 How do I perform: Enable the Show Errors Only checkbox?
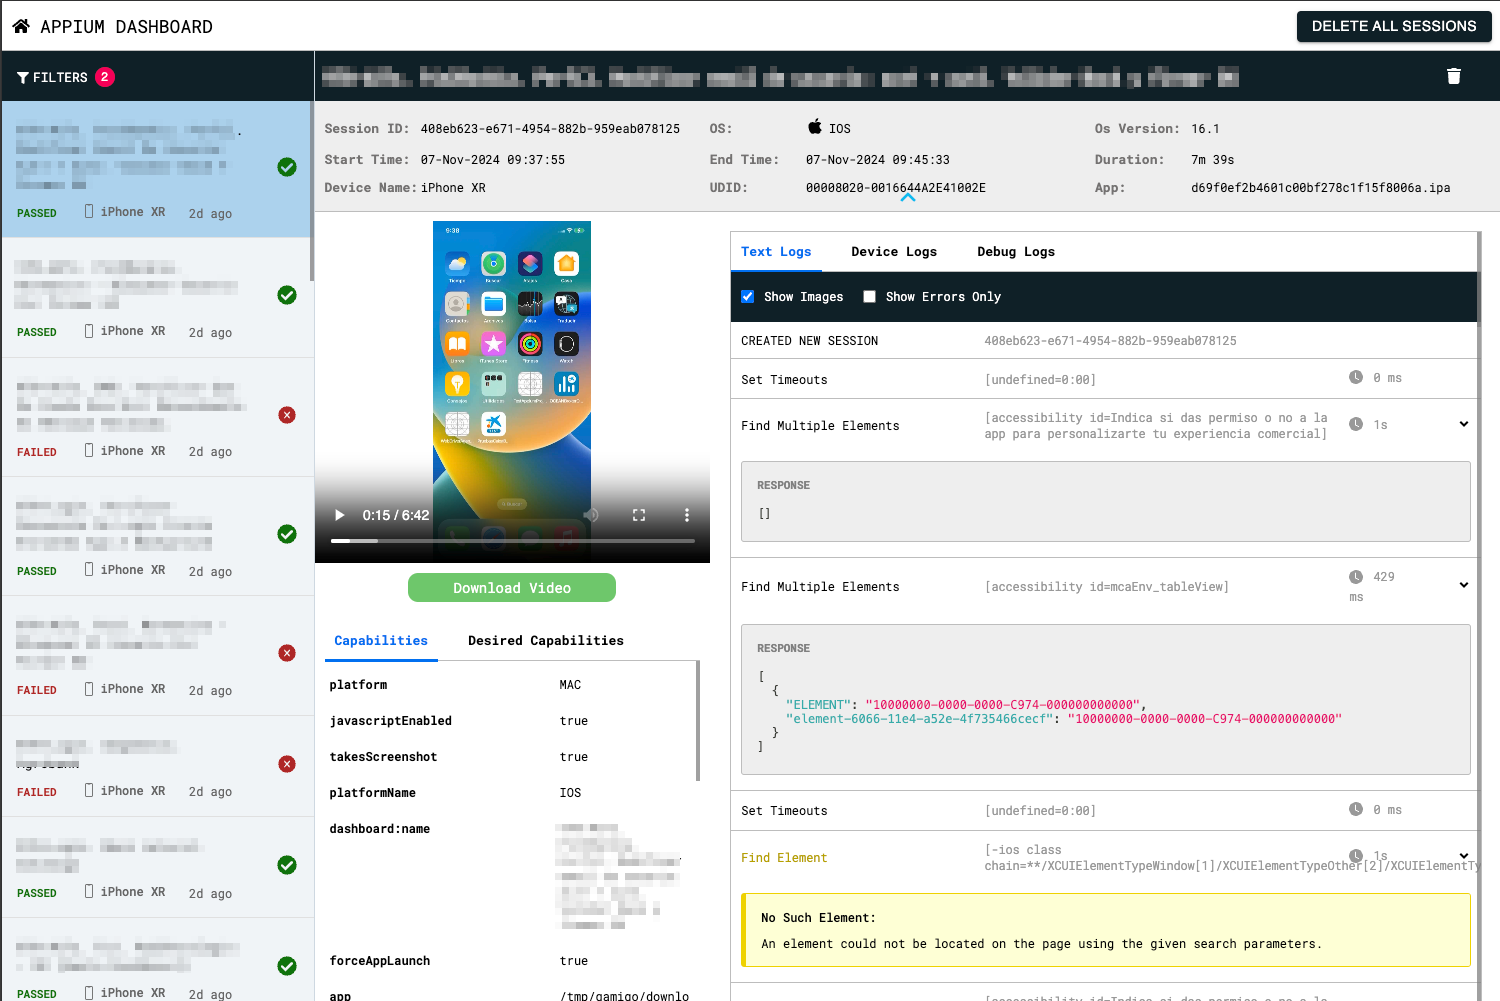pos(869,297)
